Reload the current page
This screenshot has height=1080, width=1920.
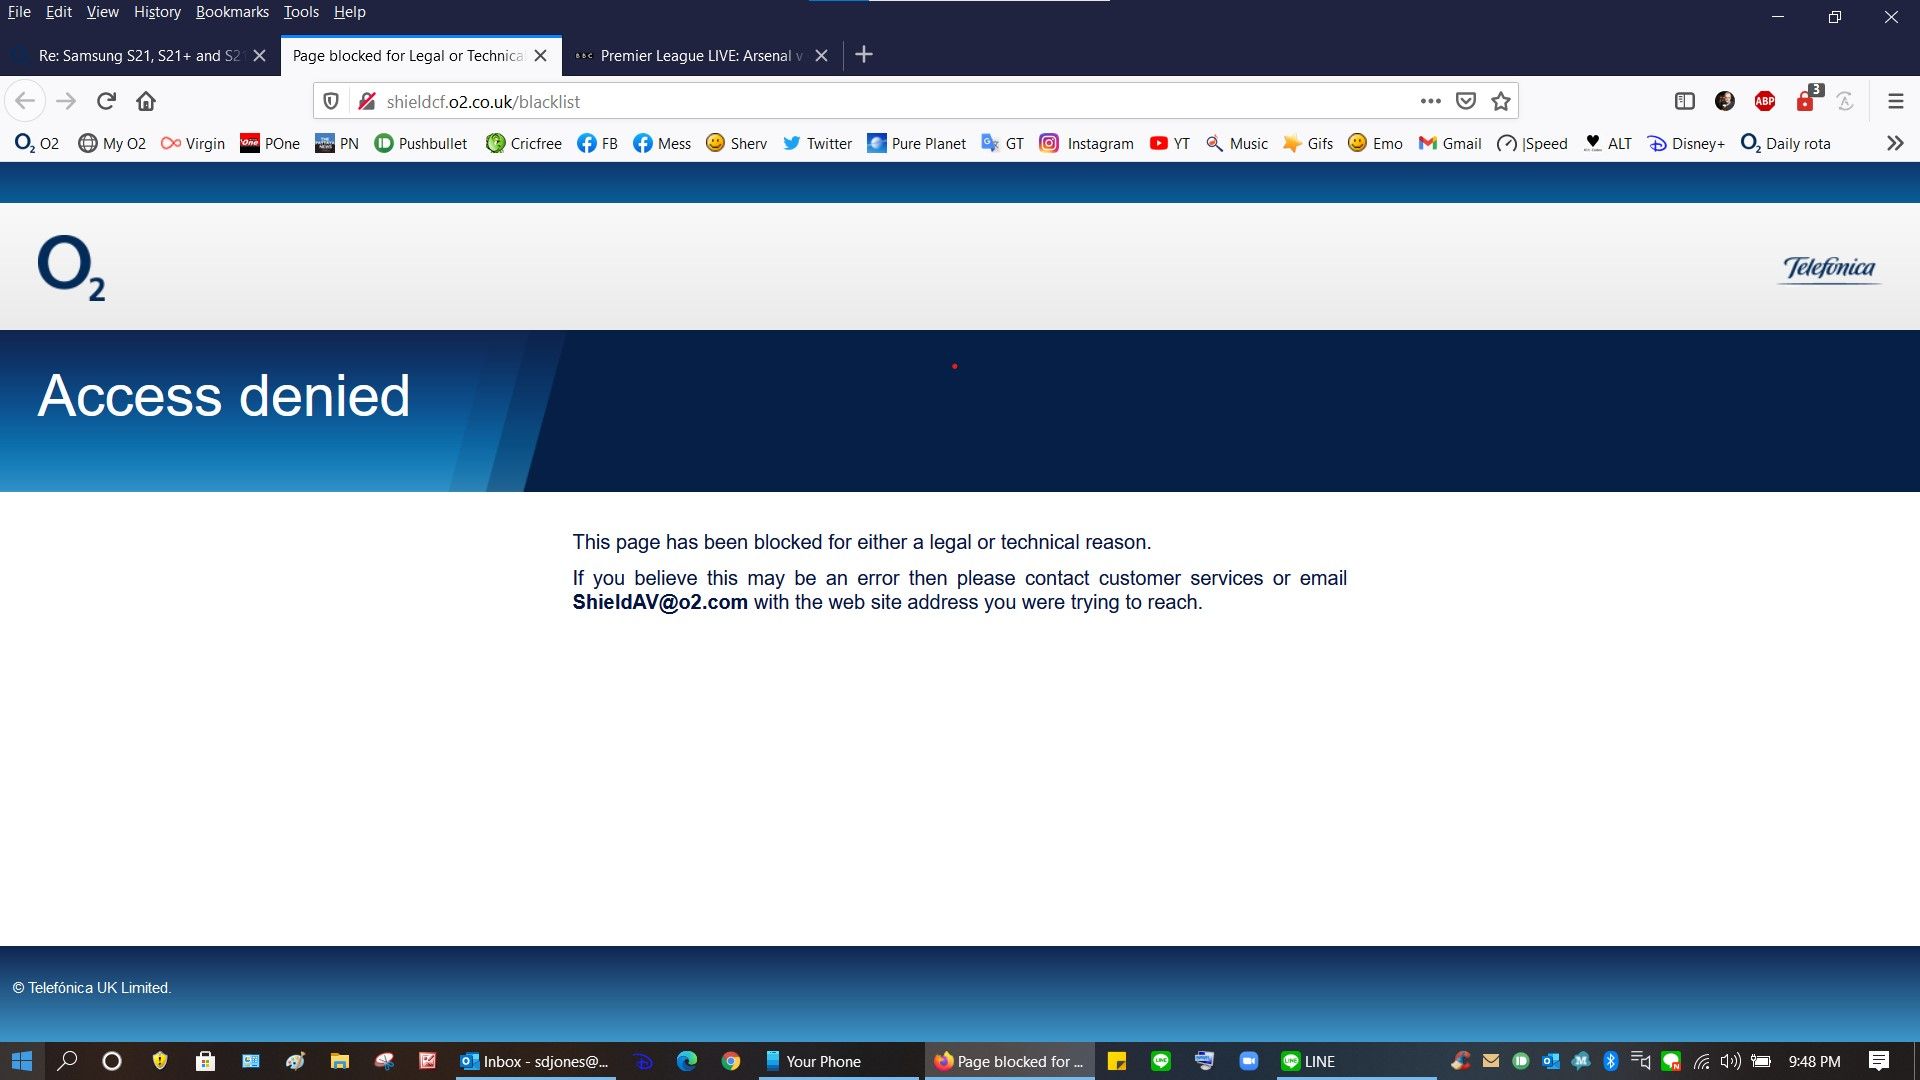[x=106, y=101]
